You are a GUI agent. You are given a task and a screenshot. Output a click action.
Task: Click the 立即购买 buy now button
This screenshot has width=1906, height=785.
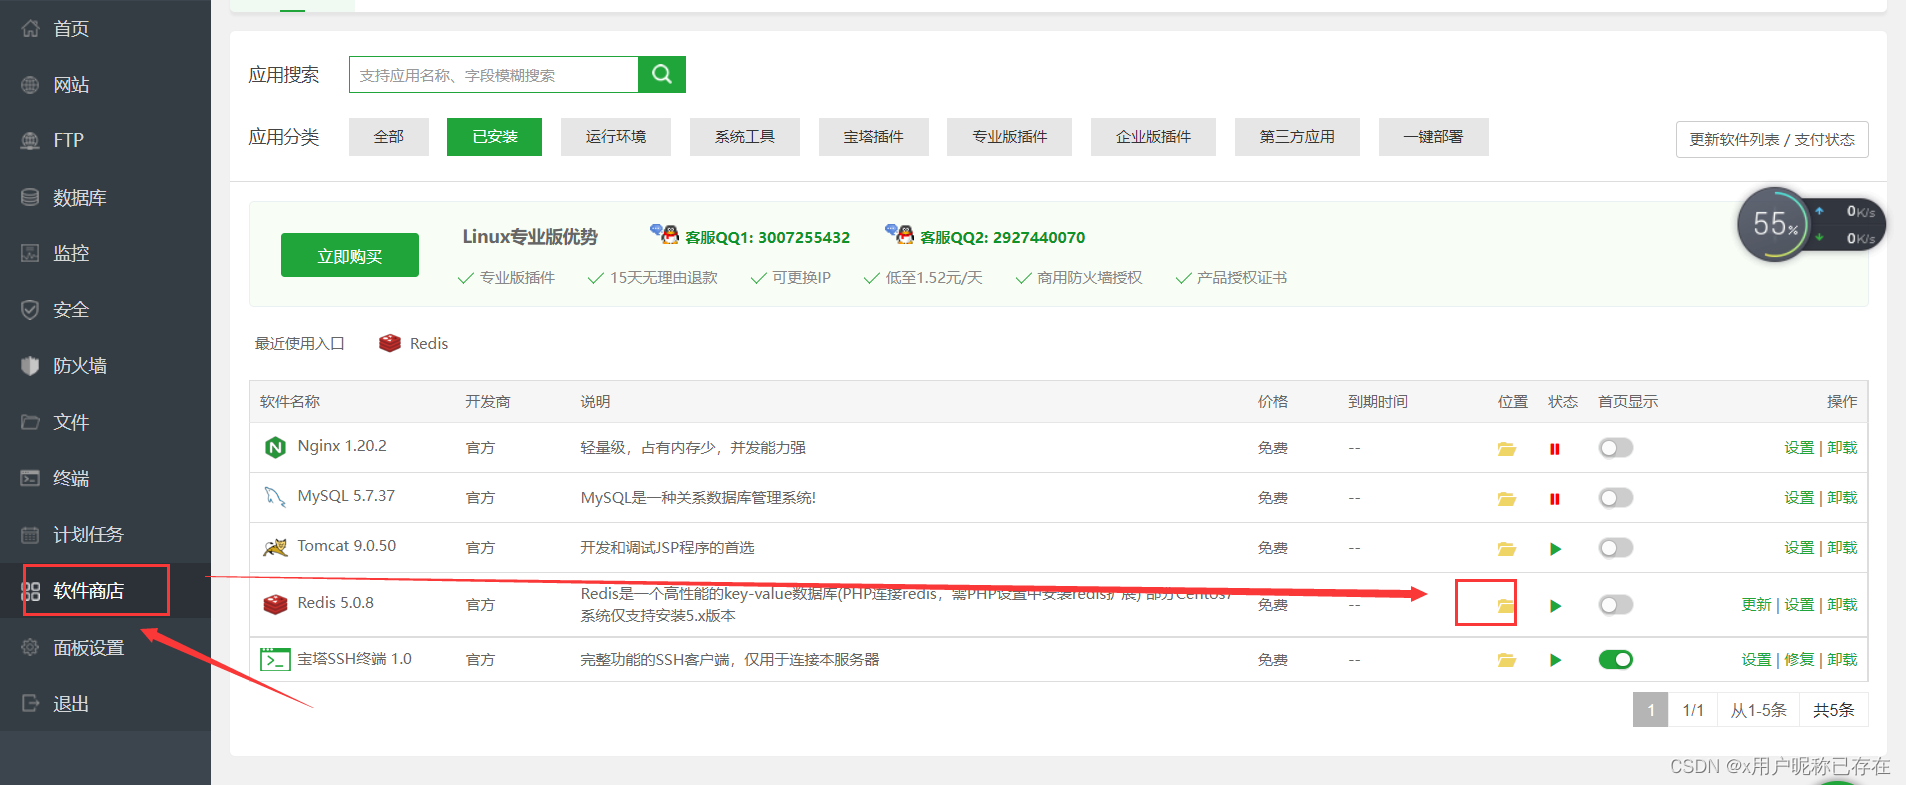[350, 256]
